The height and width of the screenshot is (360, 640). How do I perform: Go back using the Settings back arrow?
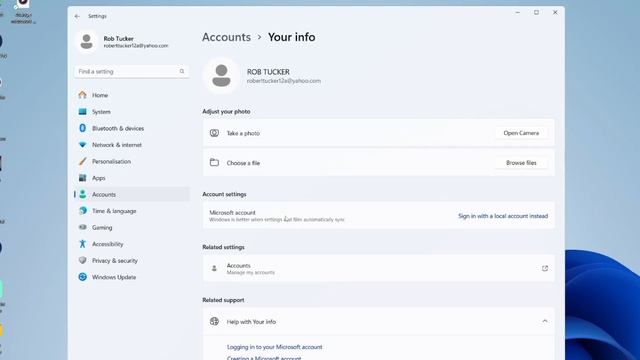click(77, 16)
